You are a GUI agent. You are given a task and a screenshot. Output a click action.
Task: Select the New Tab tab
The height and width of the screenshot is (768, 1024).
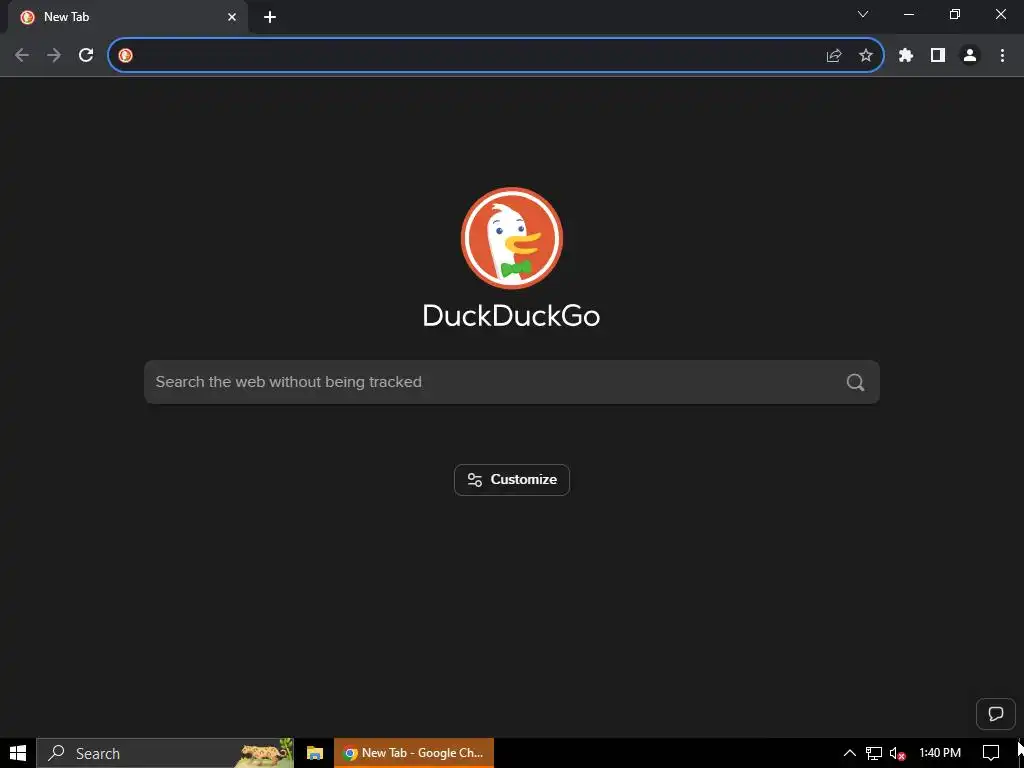tap(128, 17)
